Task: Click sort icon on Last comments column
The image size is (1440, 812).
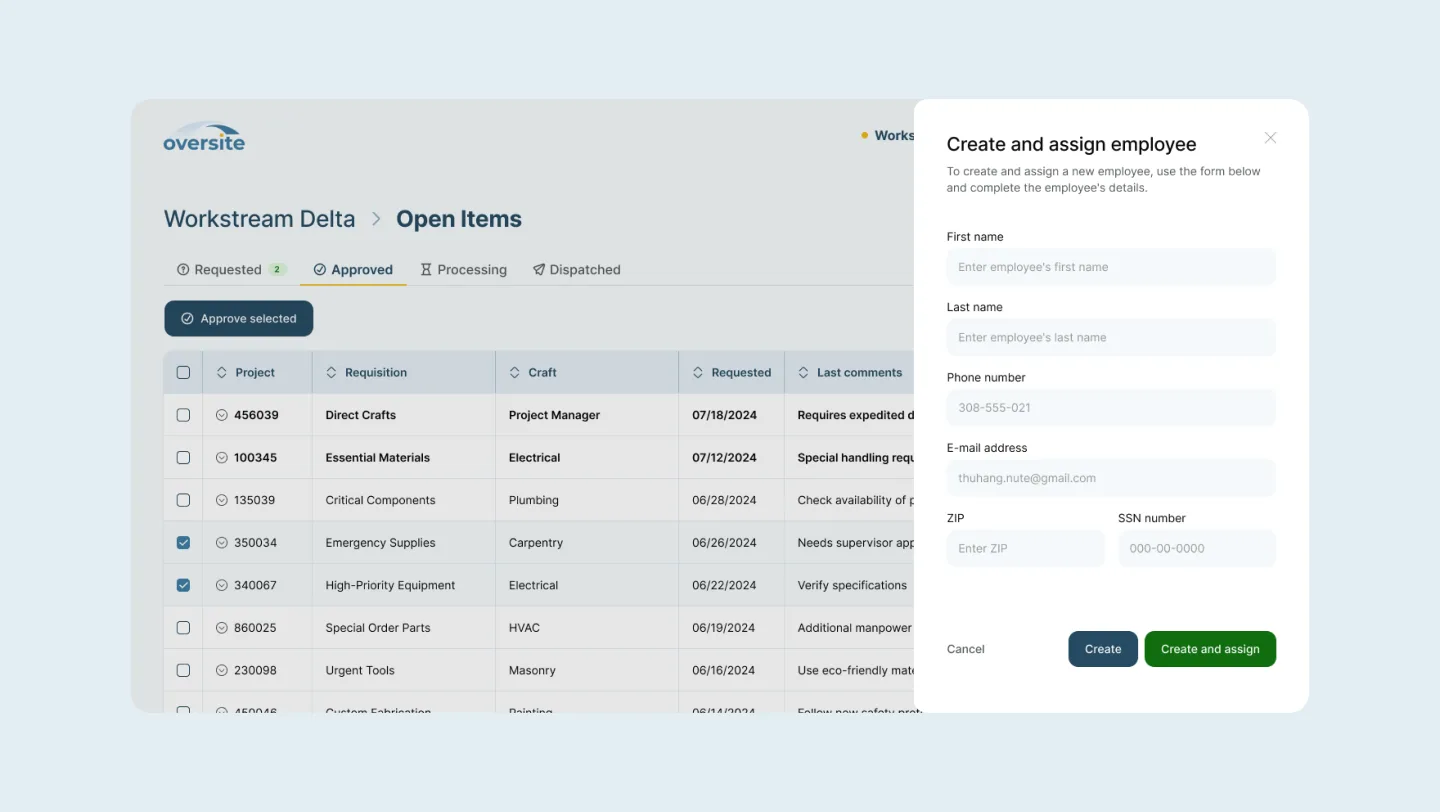Action: [x=803, y=373]
